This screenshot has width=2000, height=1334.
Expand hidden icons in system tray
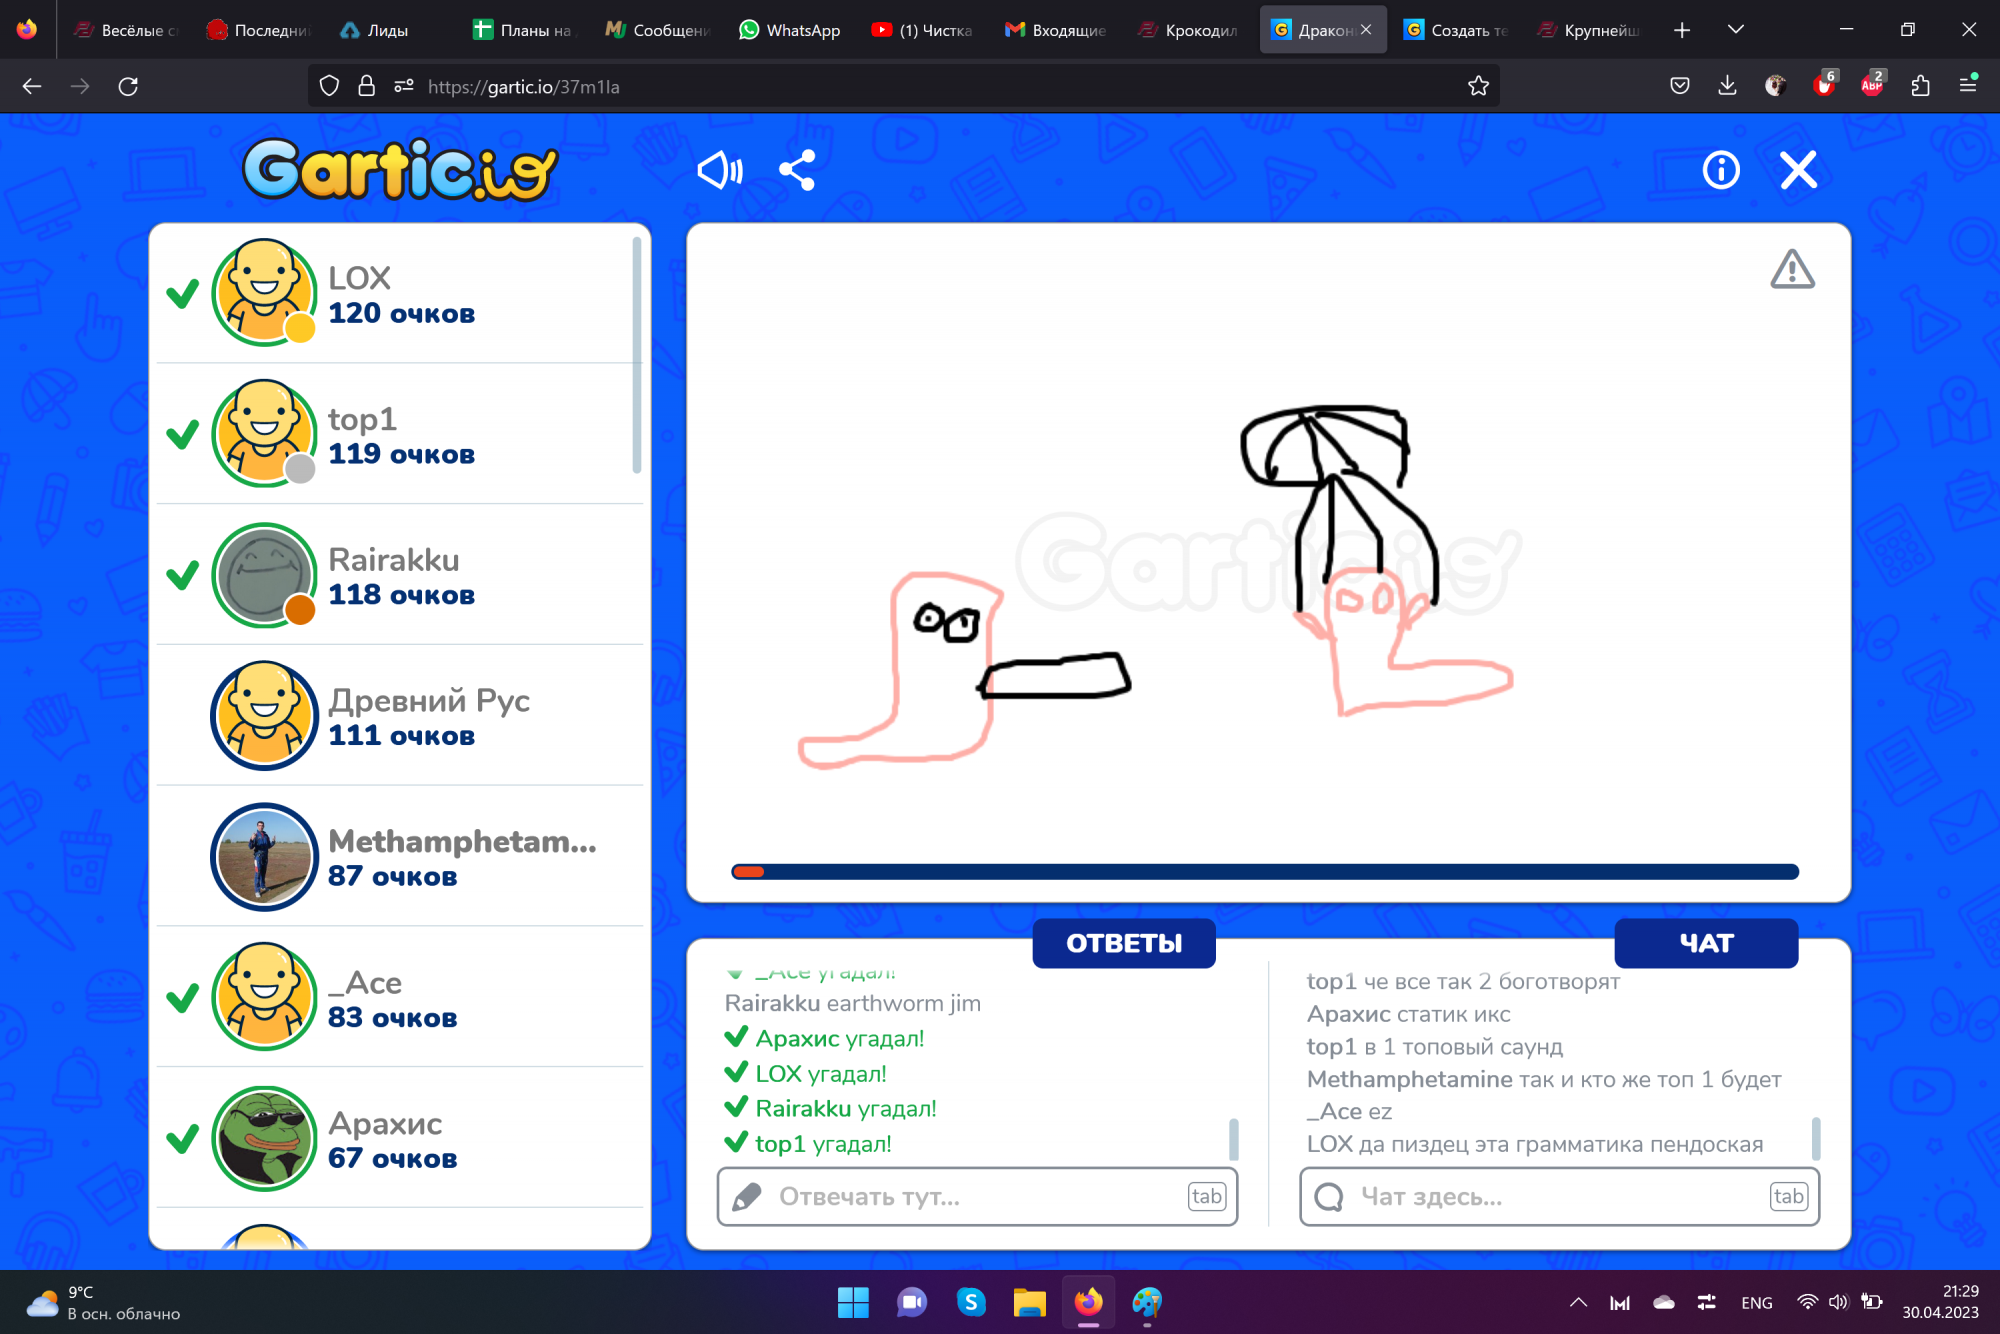pyautogui.click(x=1578, y=1302)
